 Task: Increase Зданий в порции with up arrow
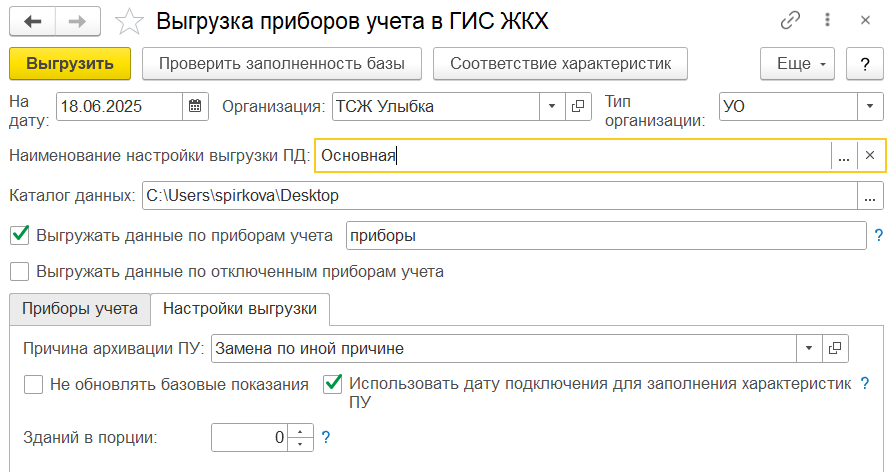(300, 432)
